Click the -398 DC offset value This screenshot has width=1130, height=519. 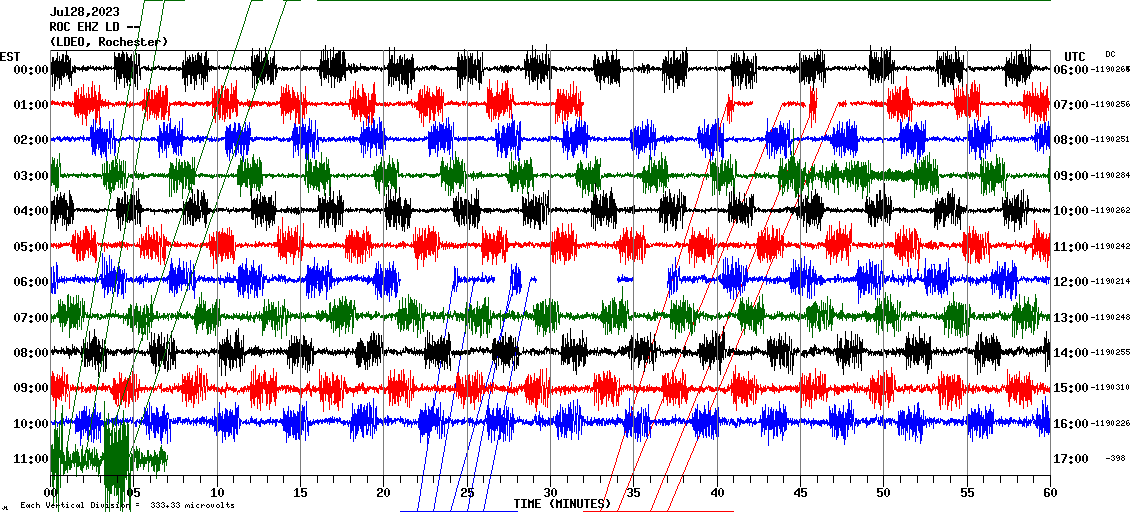(1116, 459)
